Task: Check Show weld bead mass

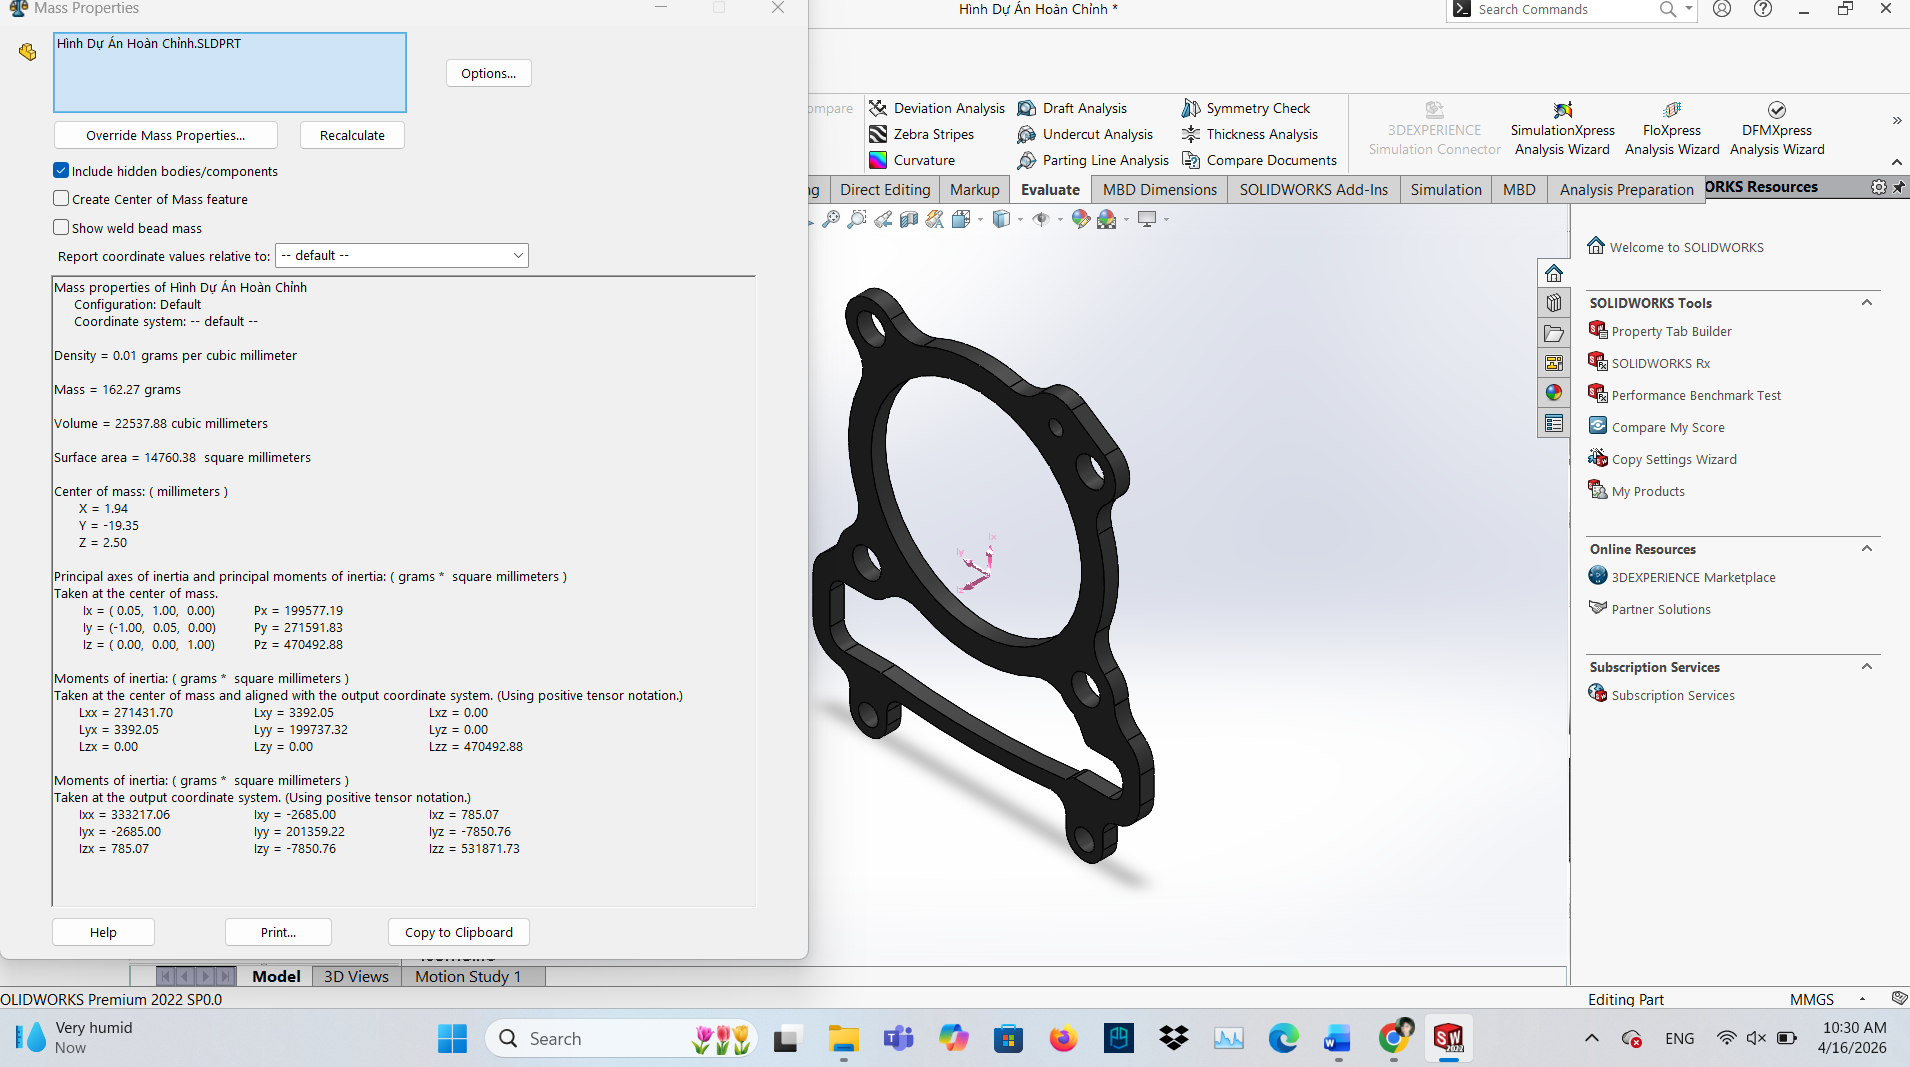Action: [x=61, y=228]
